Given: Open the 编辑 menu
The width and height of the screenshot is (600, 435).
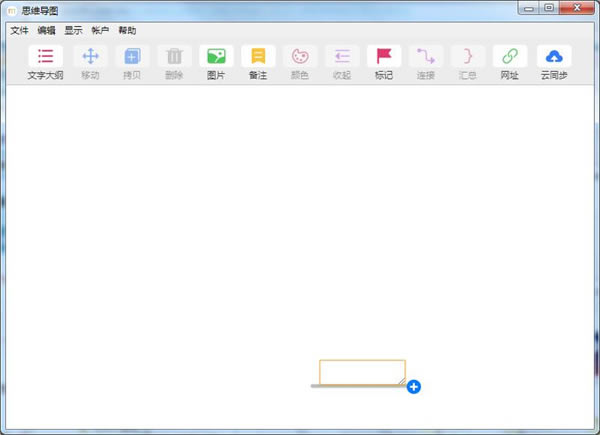Looking at the screenshot, I should point(47,30).
